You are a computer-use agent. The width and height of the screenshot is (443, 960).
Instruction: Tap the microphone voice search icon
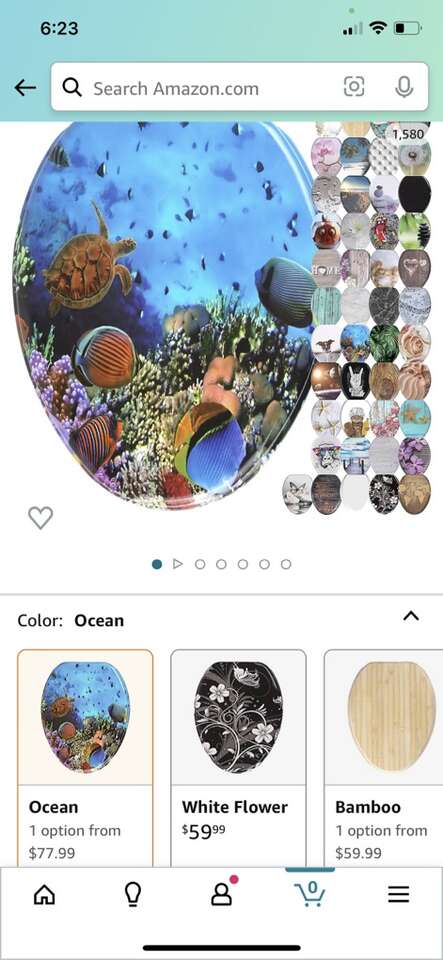click(x=404, y=87)
